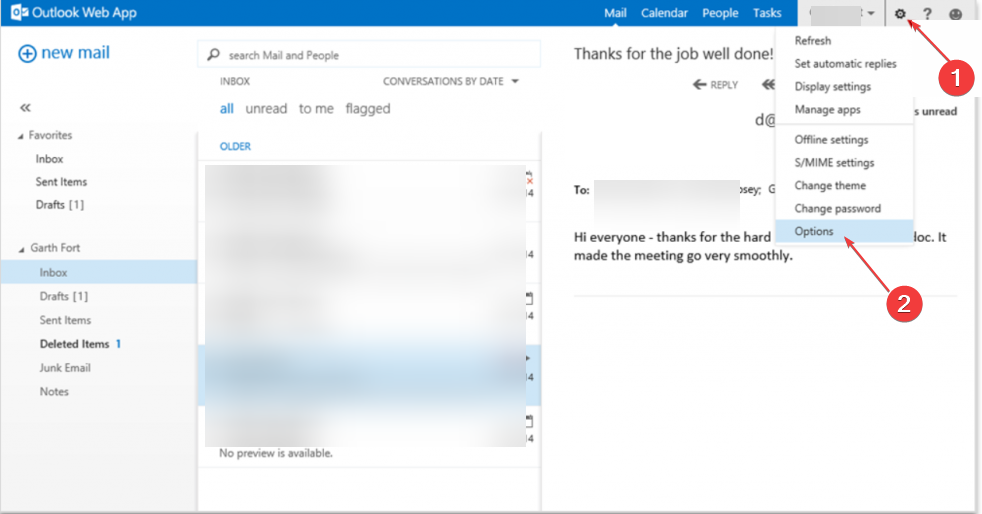Switch to the Mail tab

coord(615,13)
